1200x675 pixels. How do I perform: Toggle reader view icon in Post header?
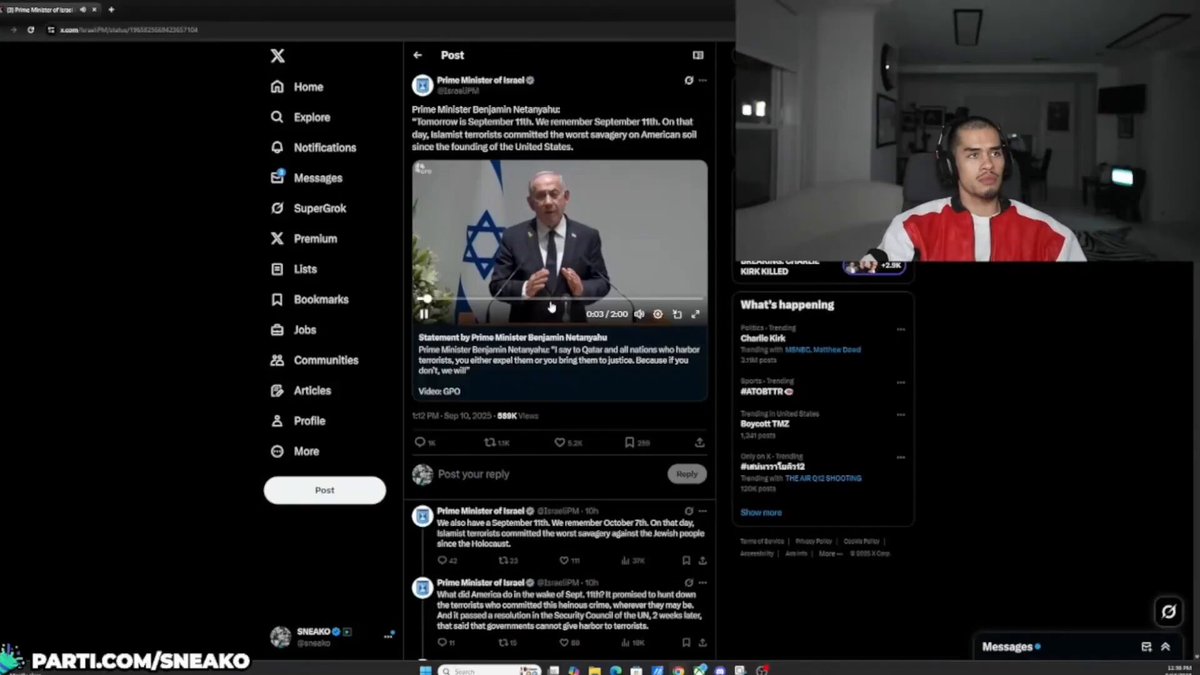(698, 55)
